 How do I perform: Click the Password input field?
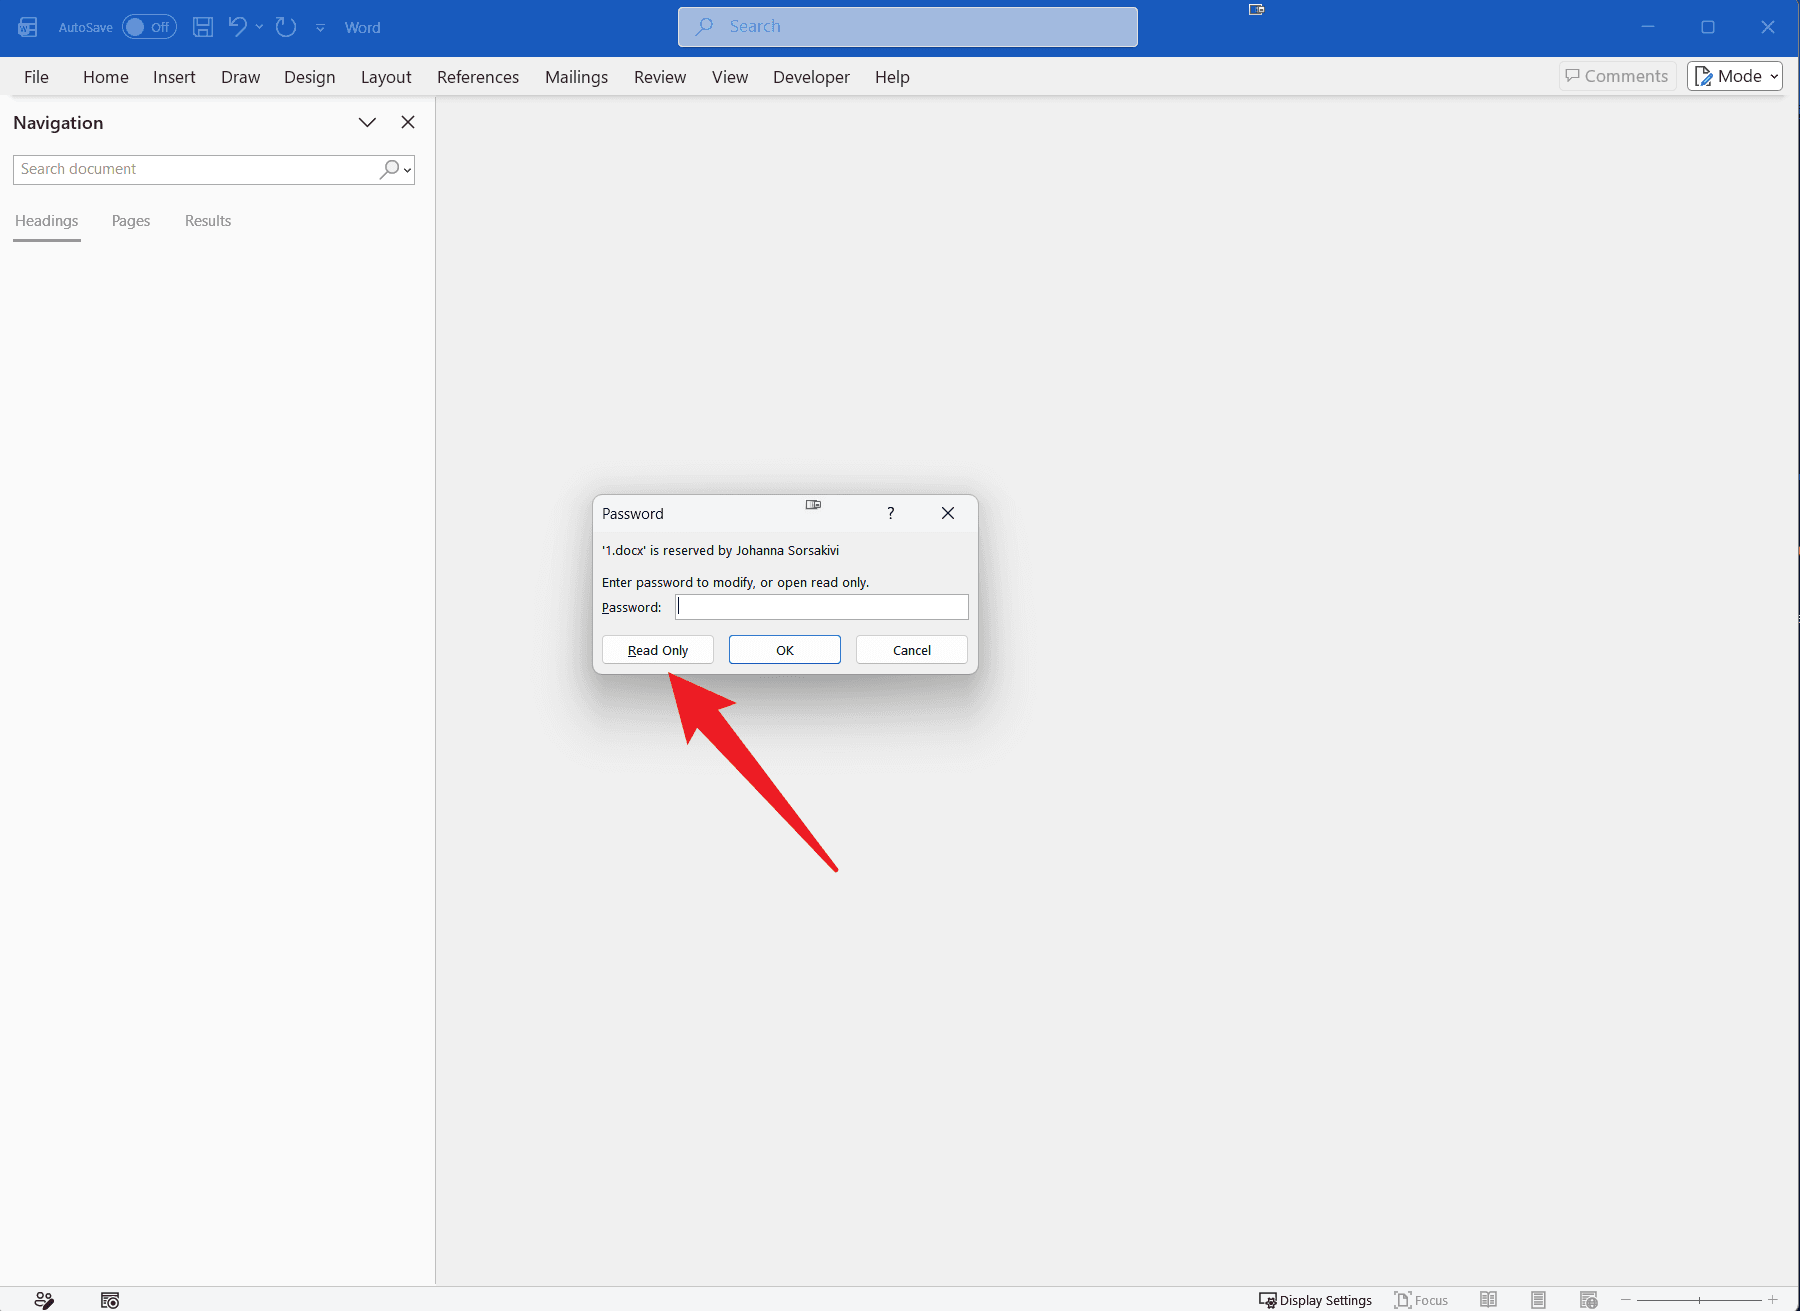click(822, 607)
